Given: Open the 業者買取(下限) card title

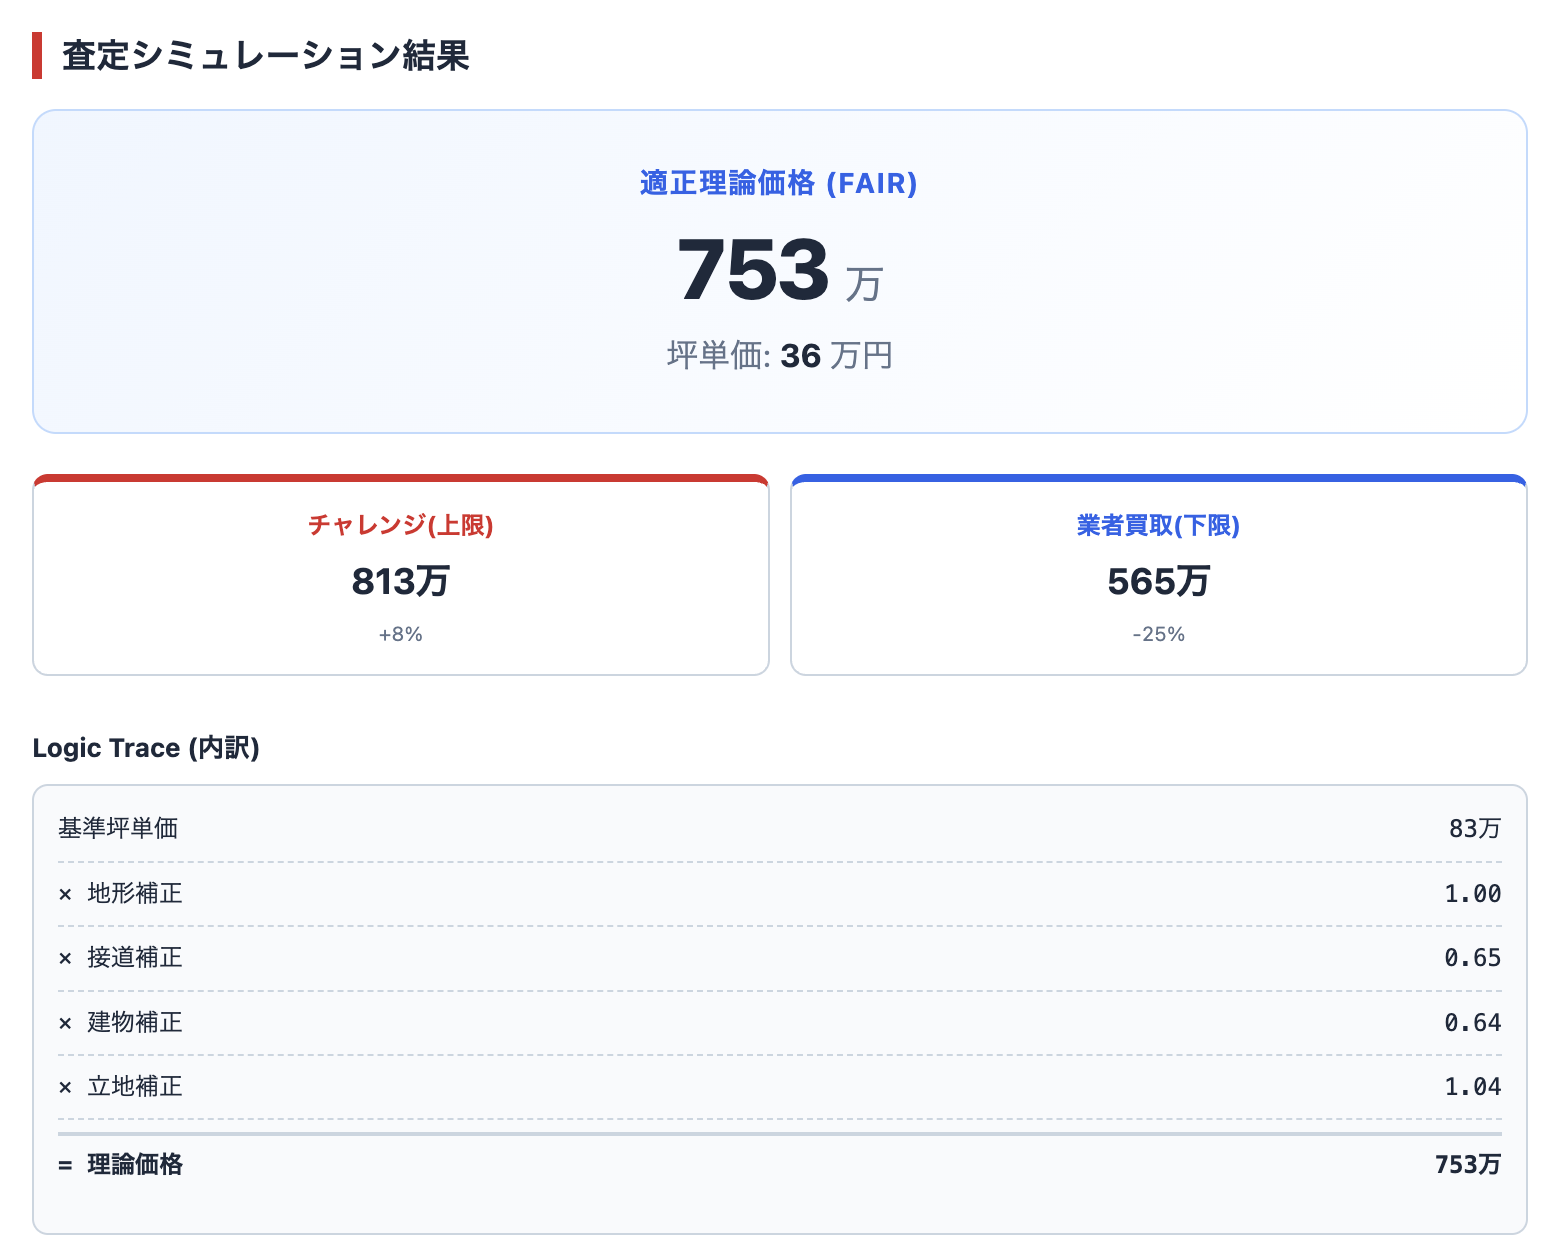Looking at the screenshot, I should [x=1158, y=526].
